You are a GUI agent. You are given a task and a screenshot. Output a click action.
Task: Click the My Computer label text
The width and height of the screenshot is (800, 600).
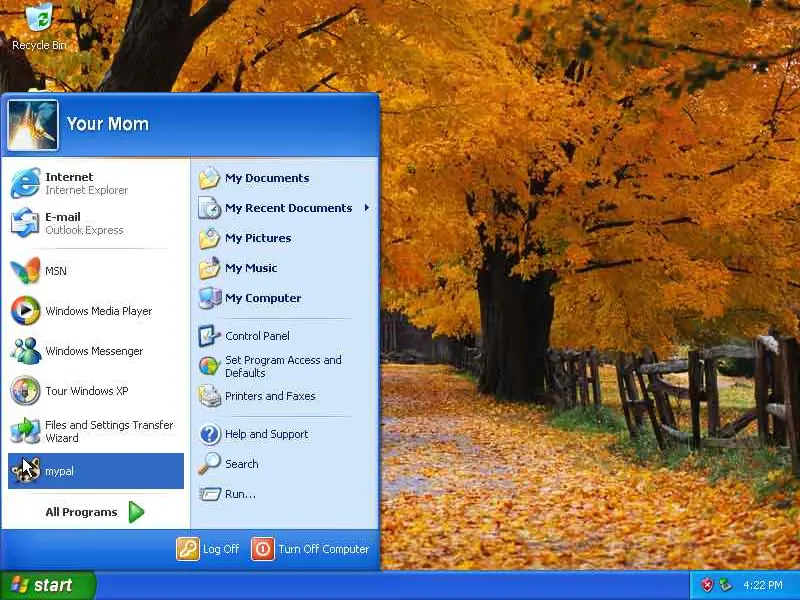(x=263, y=298)
